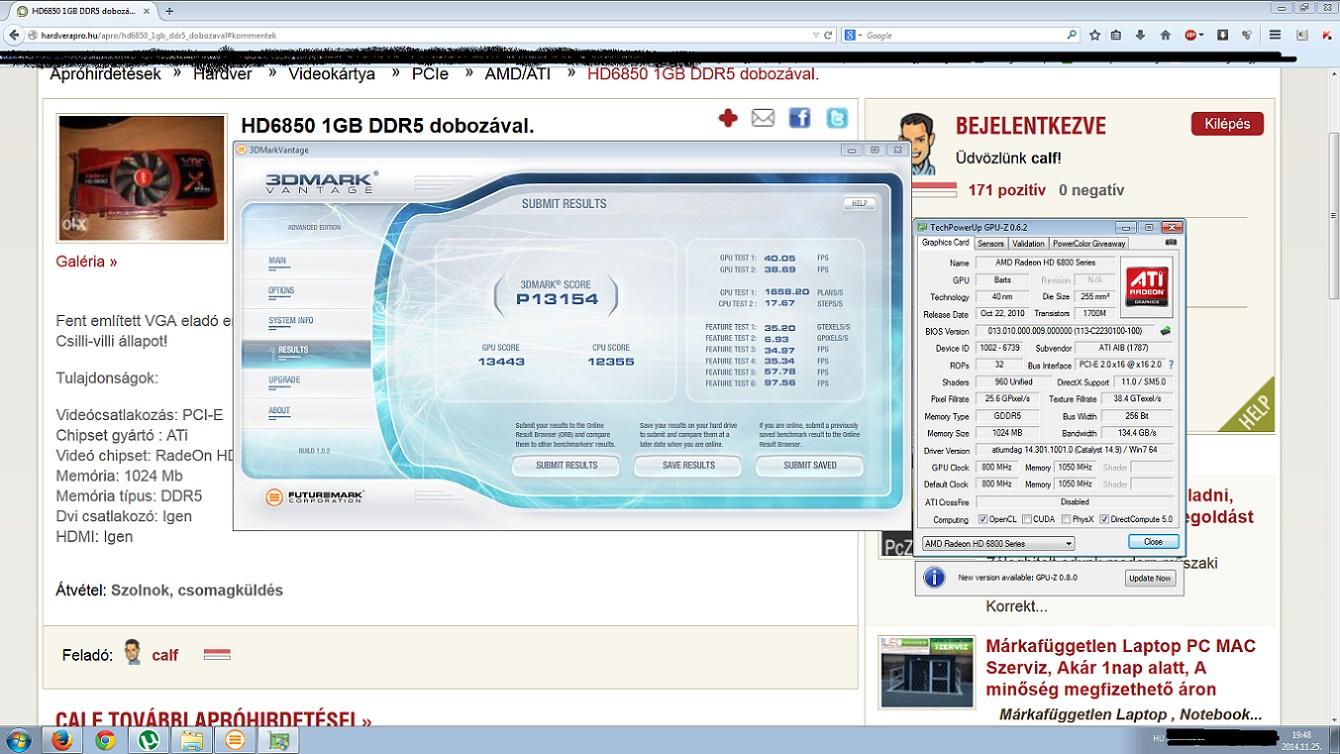Viewport: 1340px width, 754px height.
Task: Click the red plus icon next to ad title
Action: pos(728,118)
